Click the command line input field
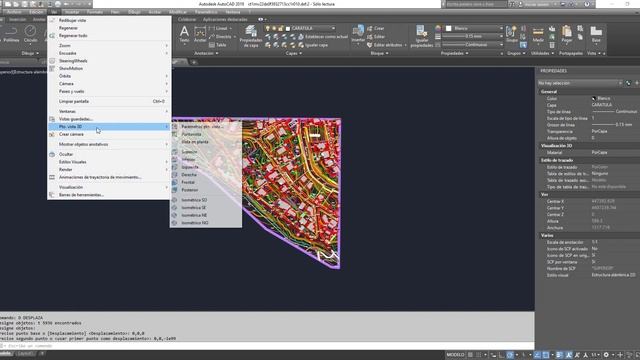The image size is (640, 360). 267,346
